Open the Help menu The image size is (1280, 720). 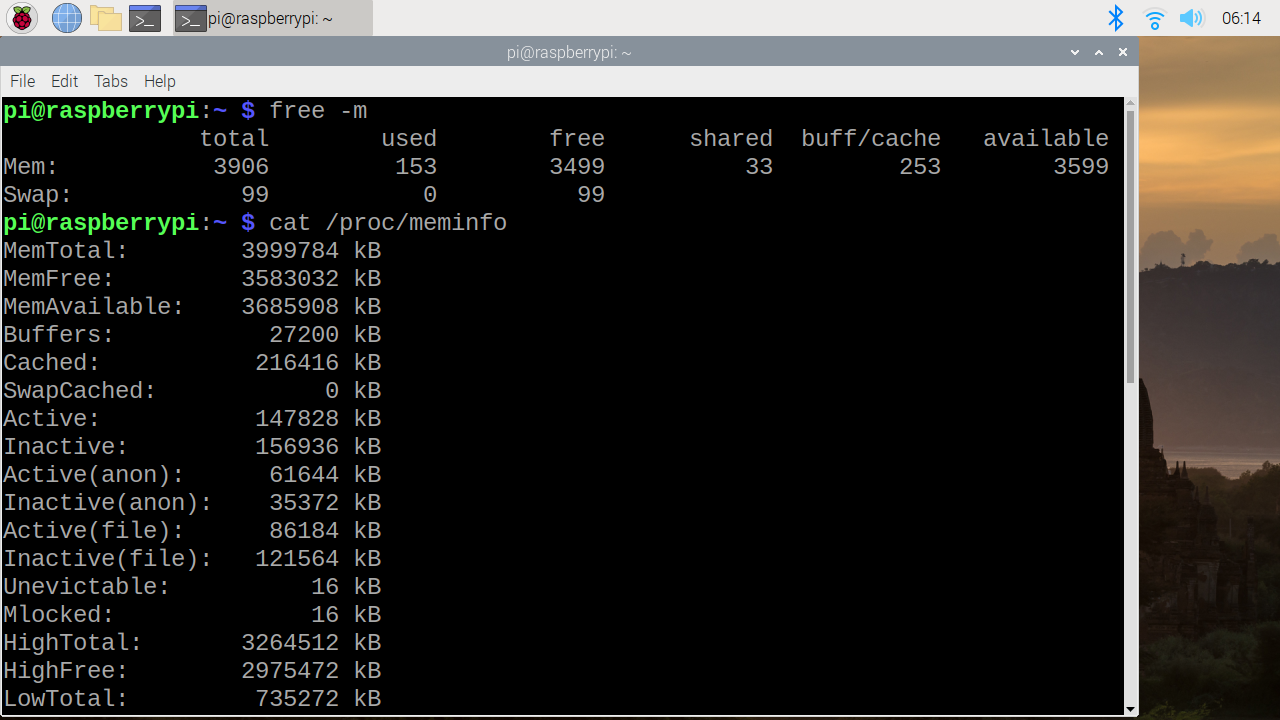tap(159, 81)
